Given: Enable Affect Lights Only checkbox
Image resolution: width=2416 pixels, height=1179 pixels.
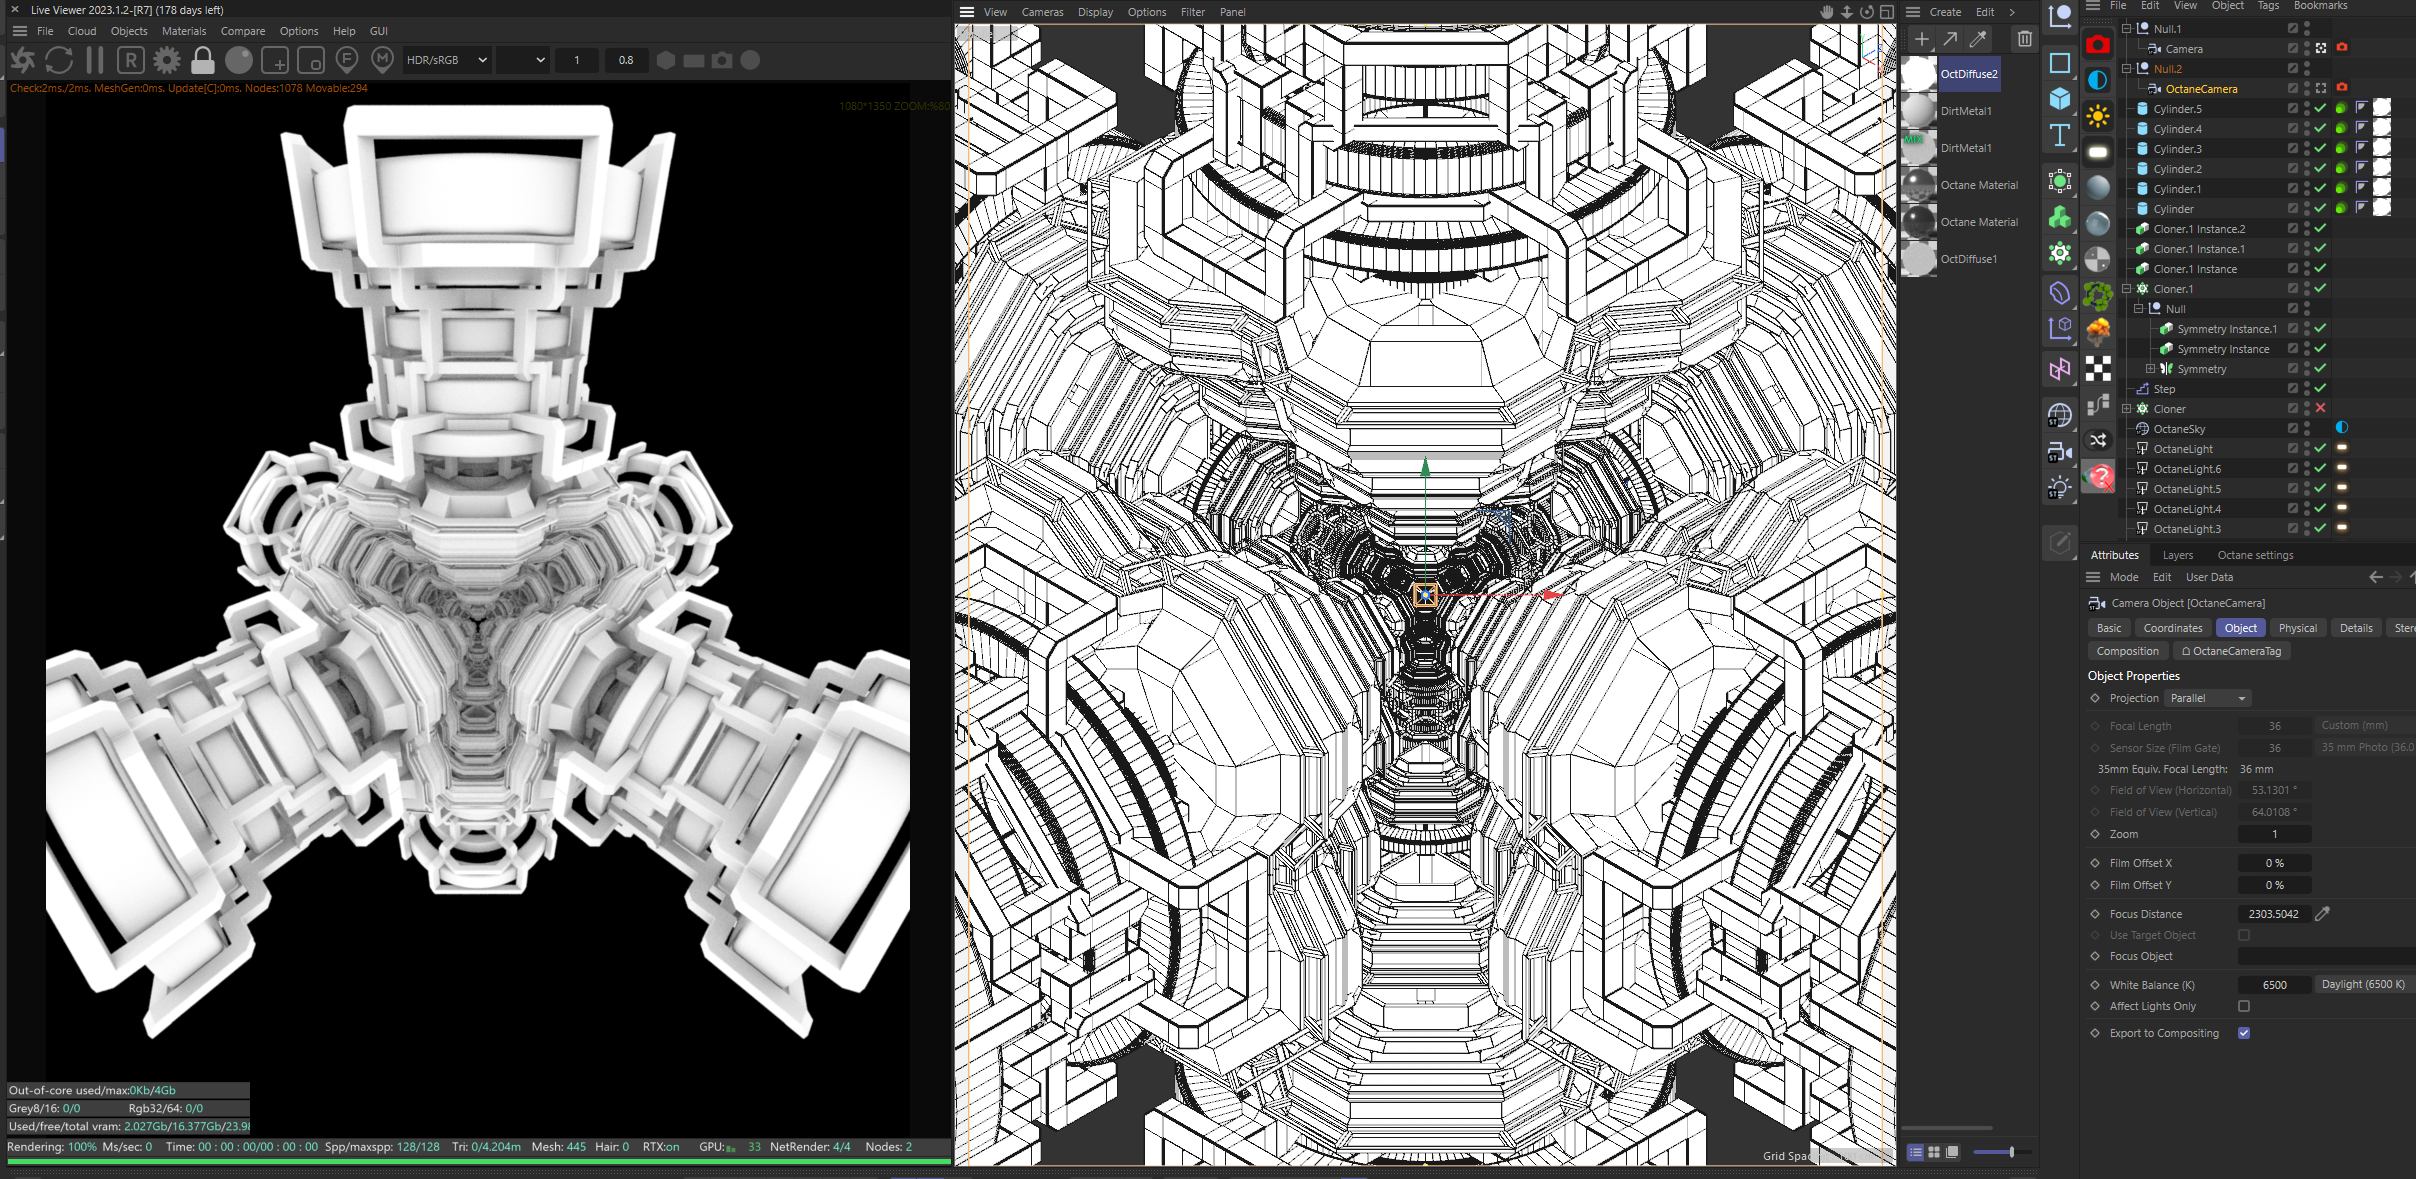Looking at the screenshot, I should click(2244, 1006).
